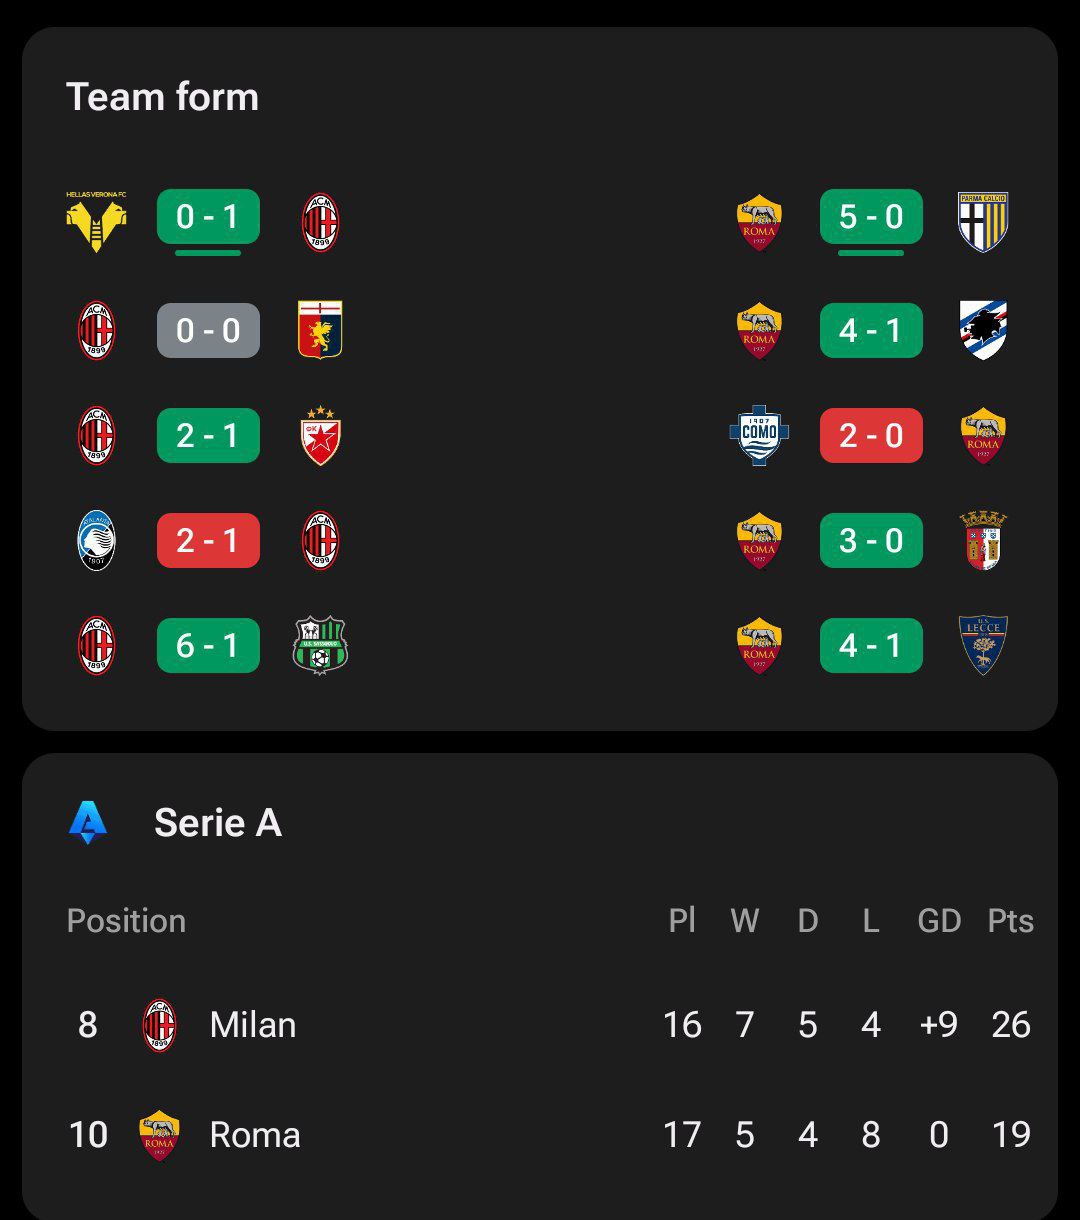Open the Verona 0 - 1 Milan result

pyautogui.click(x=208, y=217)
